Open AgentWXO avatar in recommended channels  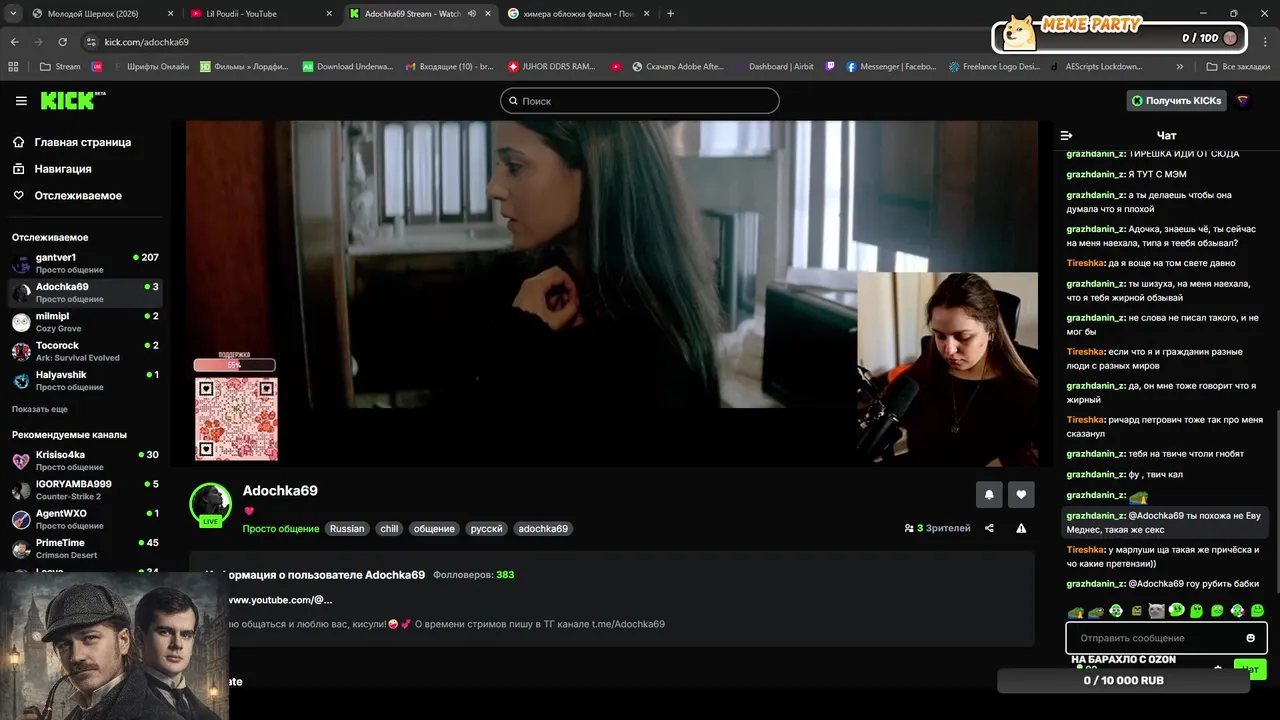click(21, 519)
